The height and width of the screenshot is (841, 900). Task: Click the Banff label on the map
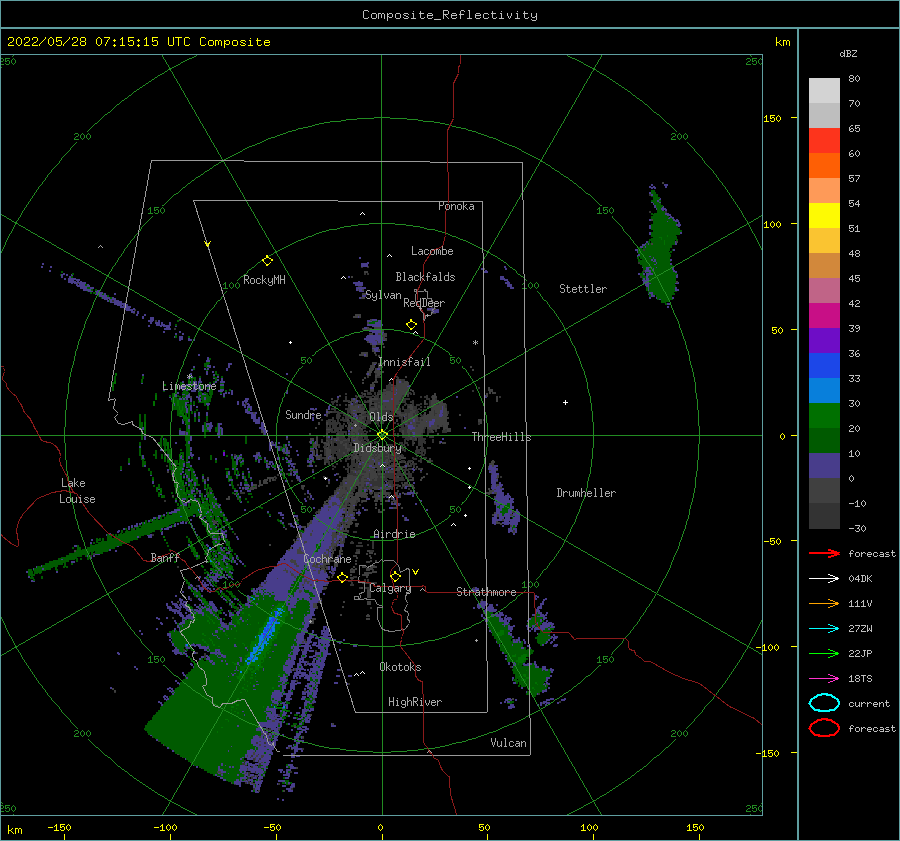coord(165,557)
